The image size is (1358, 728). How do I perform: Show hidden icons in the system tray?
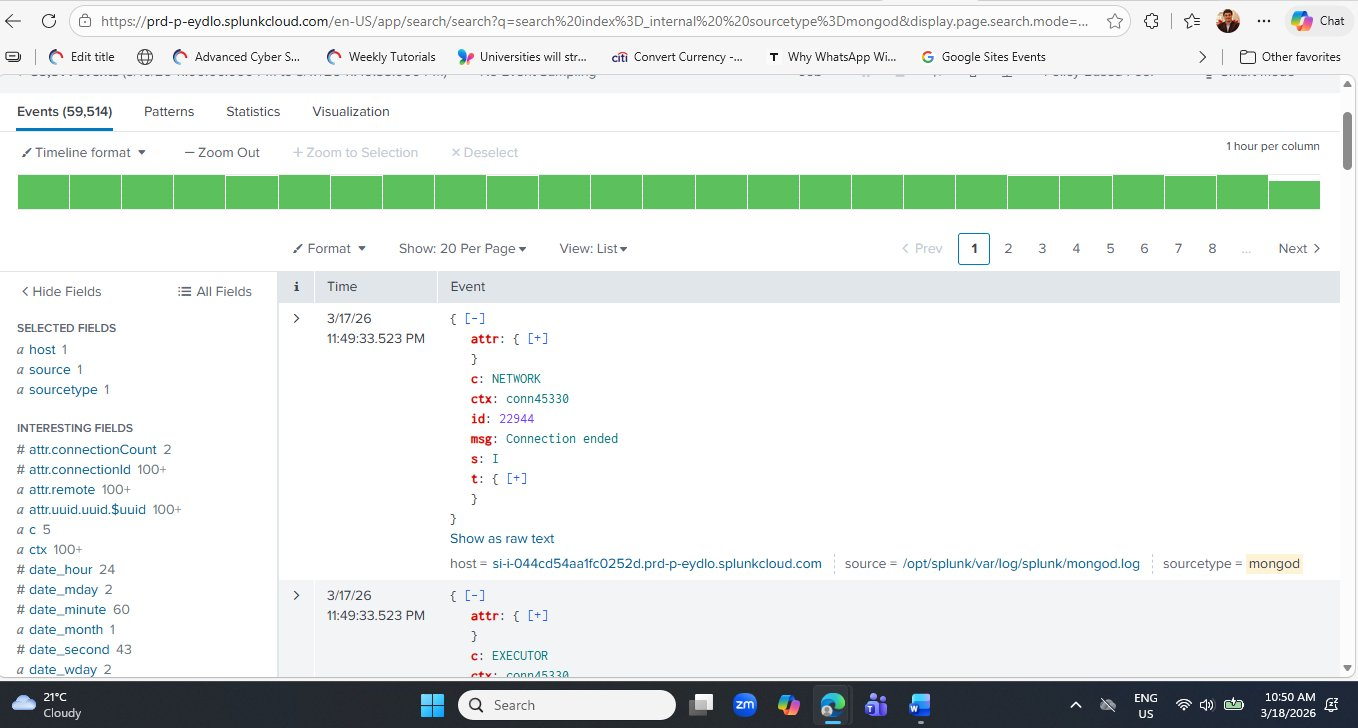pyautogui.click(x=1075, y=705)
